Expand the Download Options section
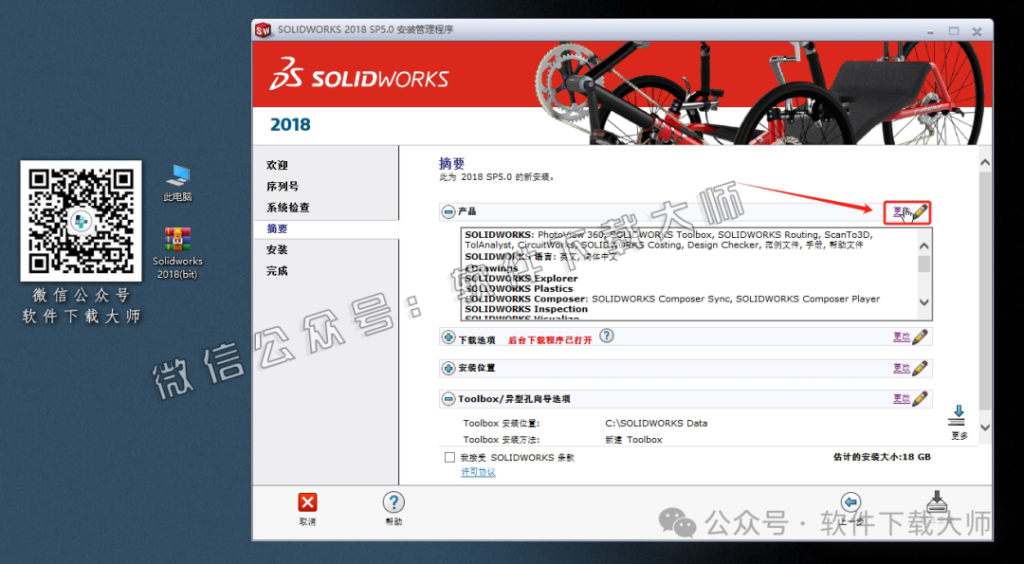Viewport: 1024px width, 564px height. tap(449, 337)
